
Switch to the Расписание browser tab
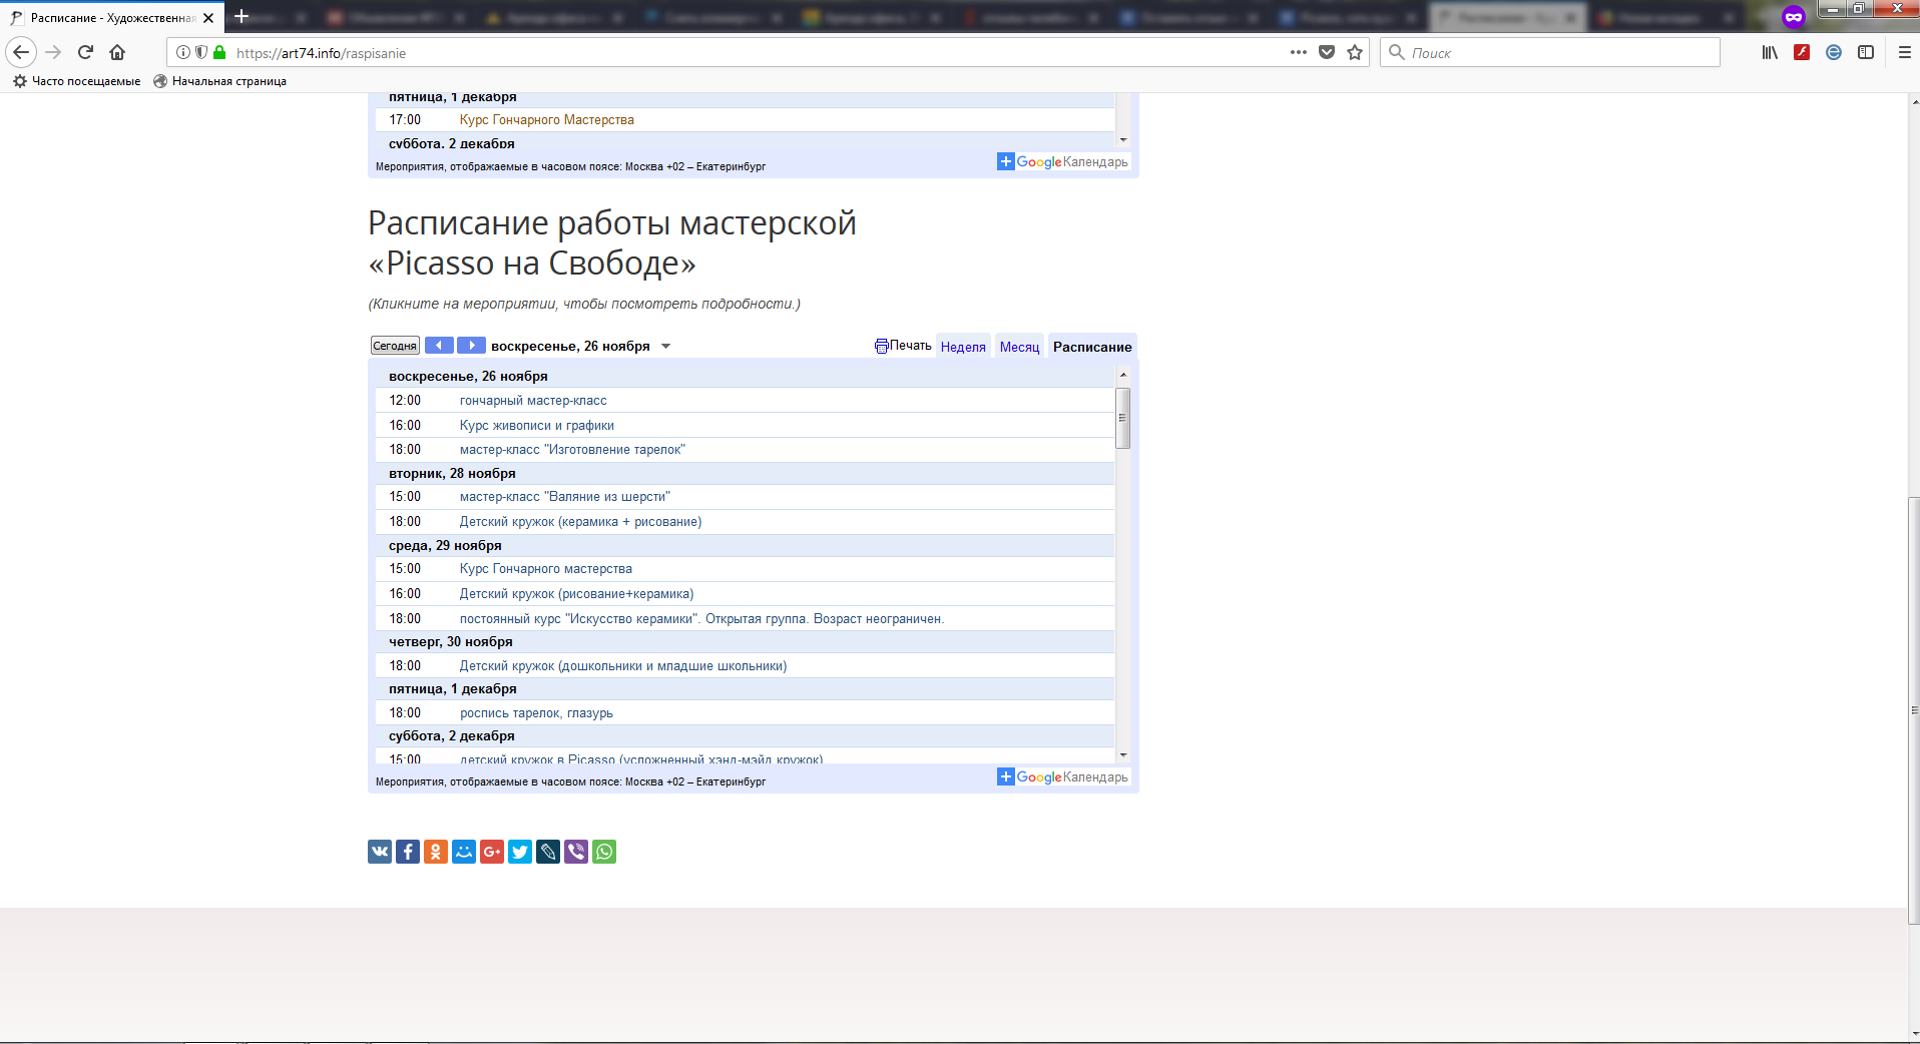pos(112,18)
